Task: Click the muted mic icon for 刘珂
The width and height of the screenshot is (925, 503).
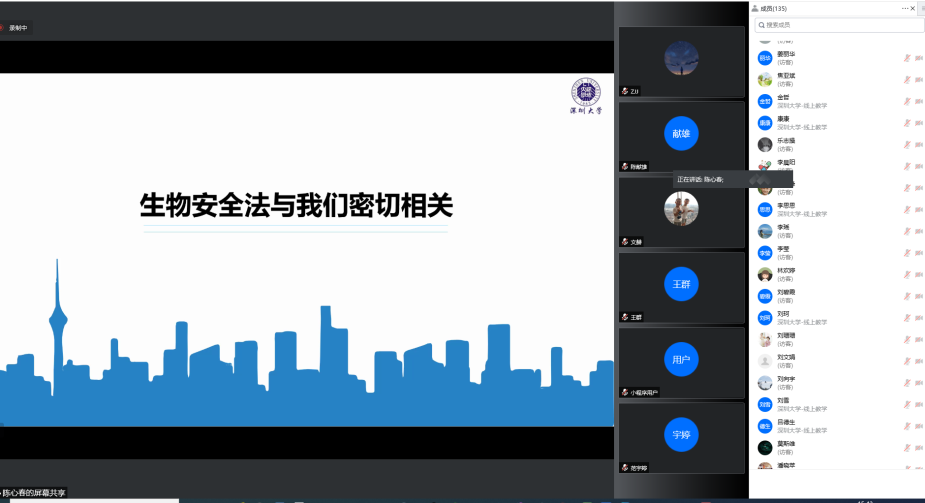Action: 907,318
